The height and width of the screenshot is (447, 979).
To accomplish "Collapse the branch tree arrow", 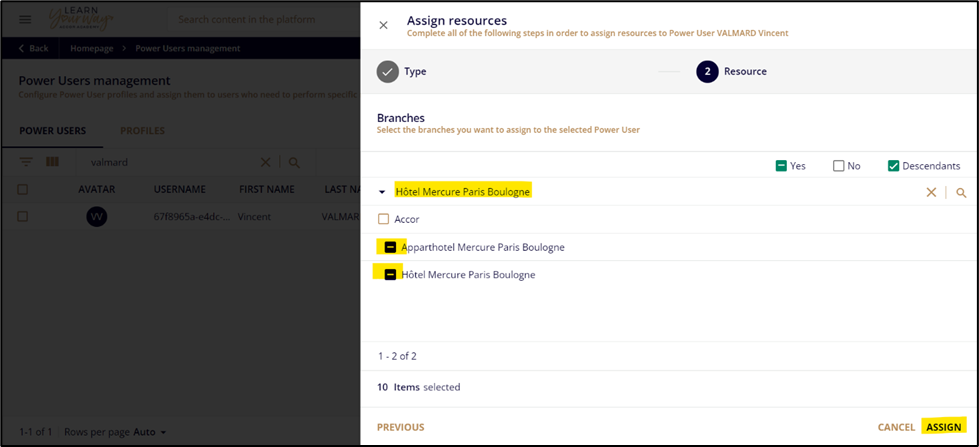I will coord(382,193).
